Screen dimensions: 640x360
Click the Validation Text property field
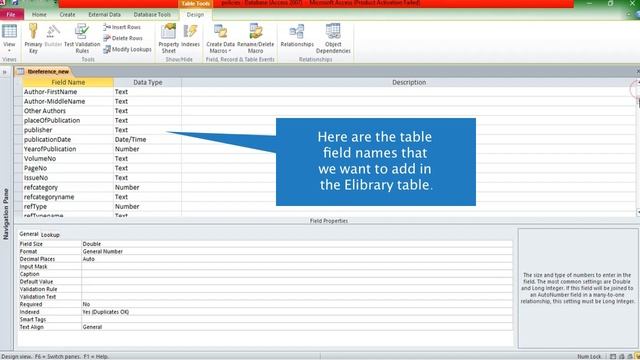(297, 297)
